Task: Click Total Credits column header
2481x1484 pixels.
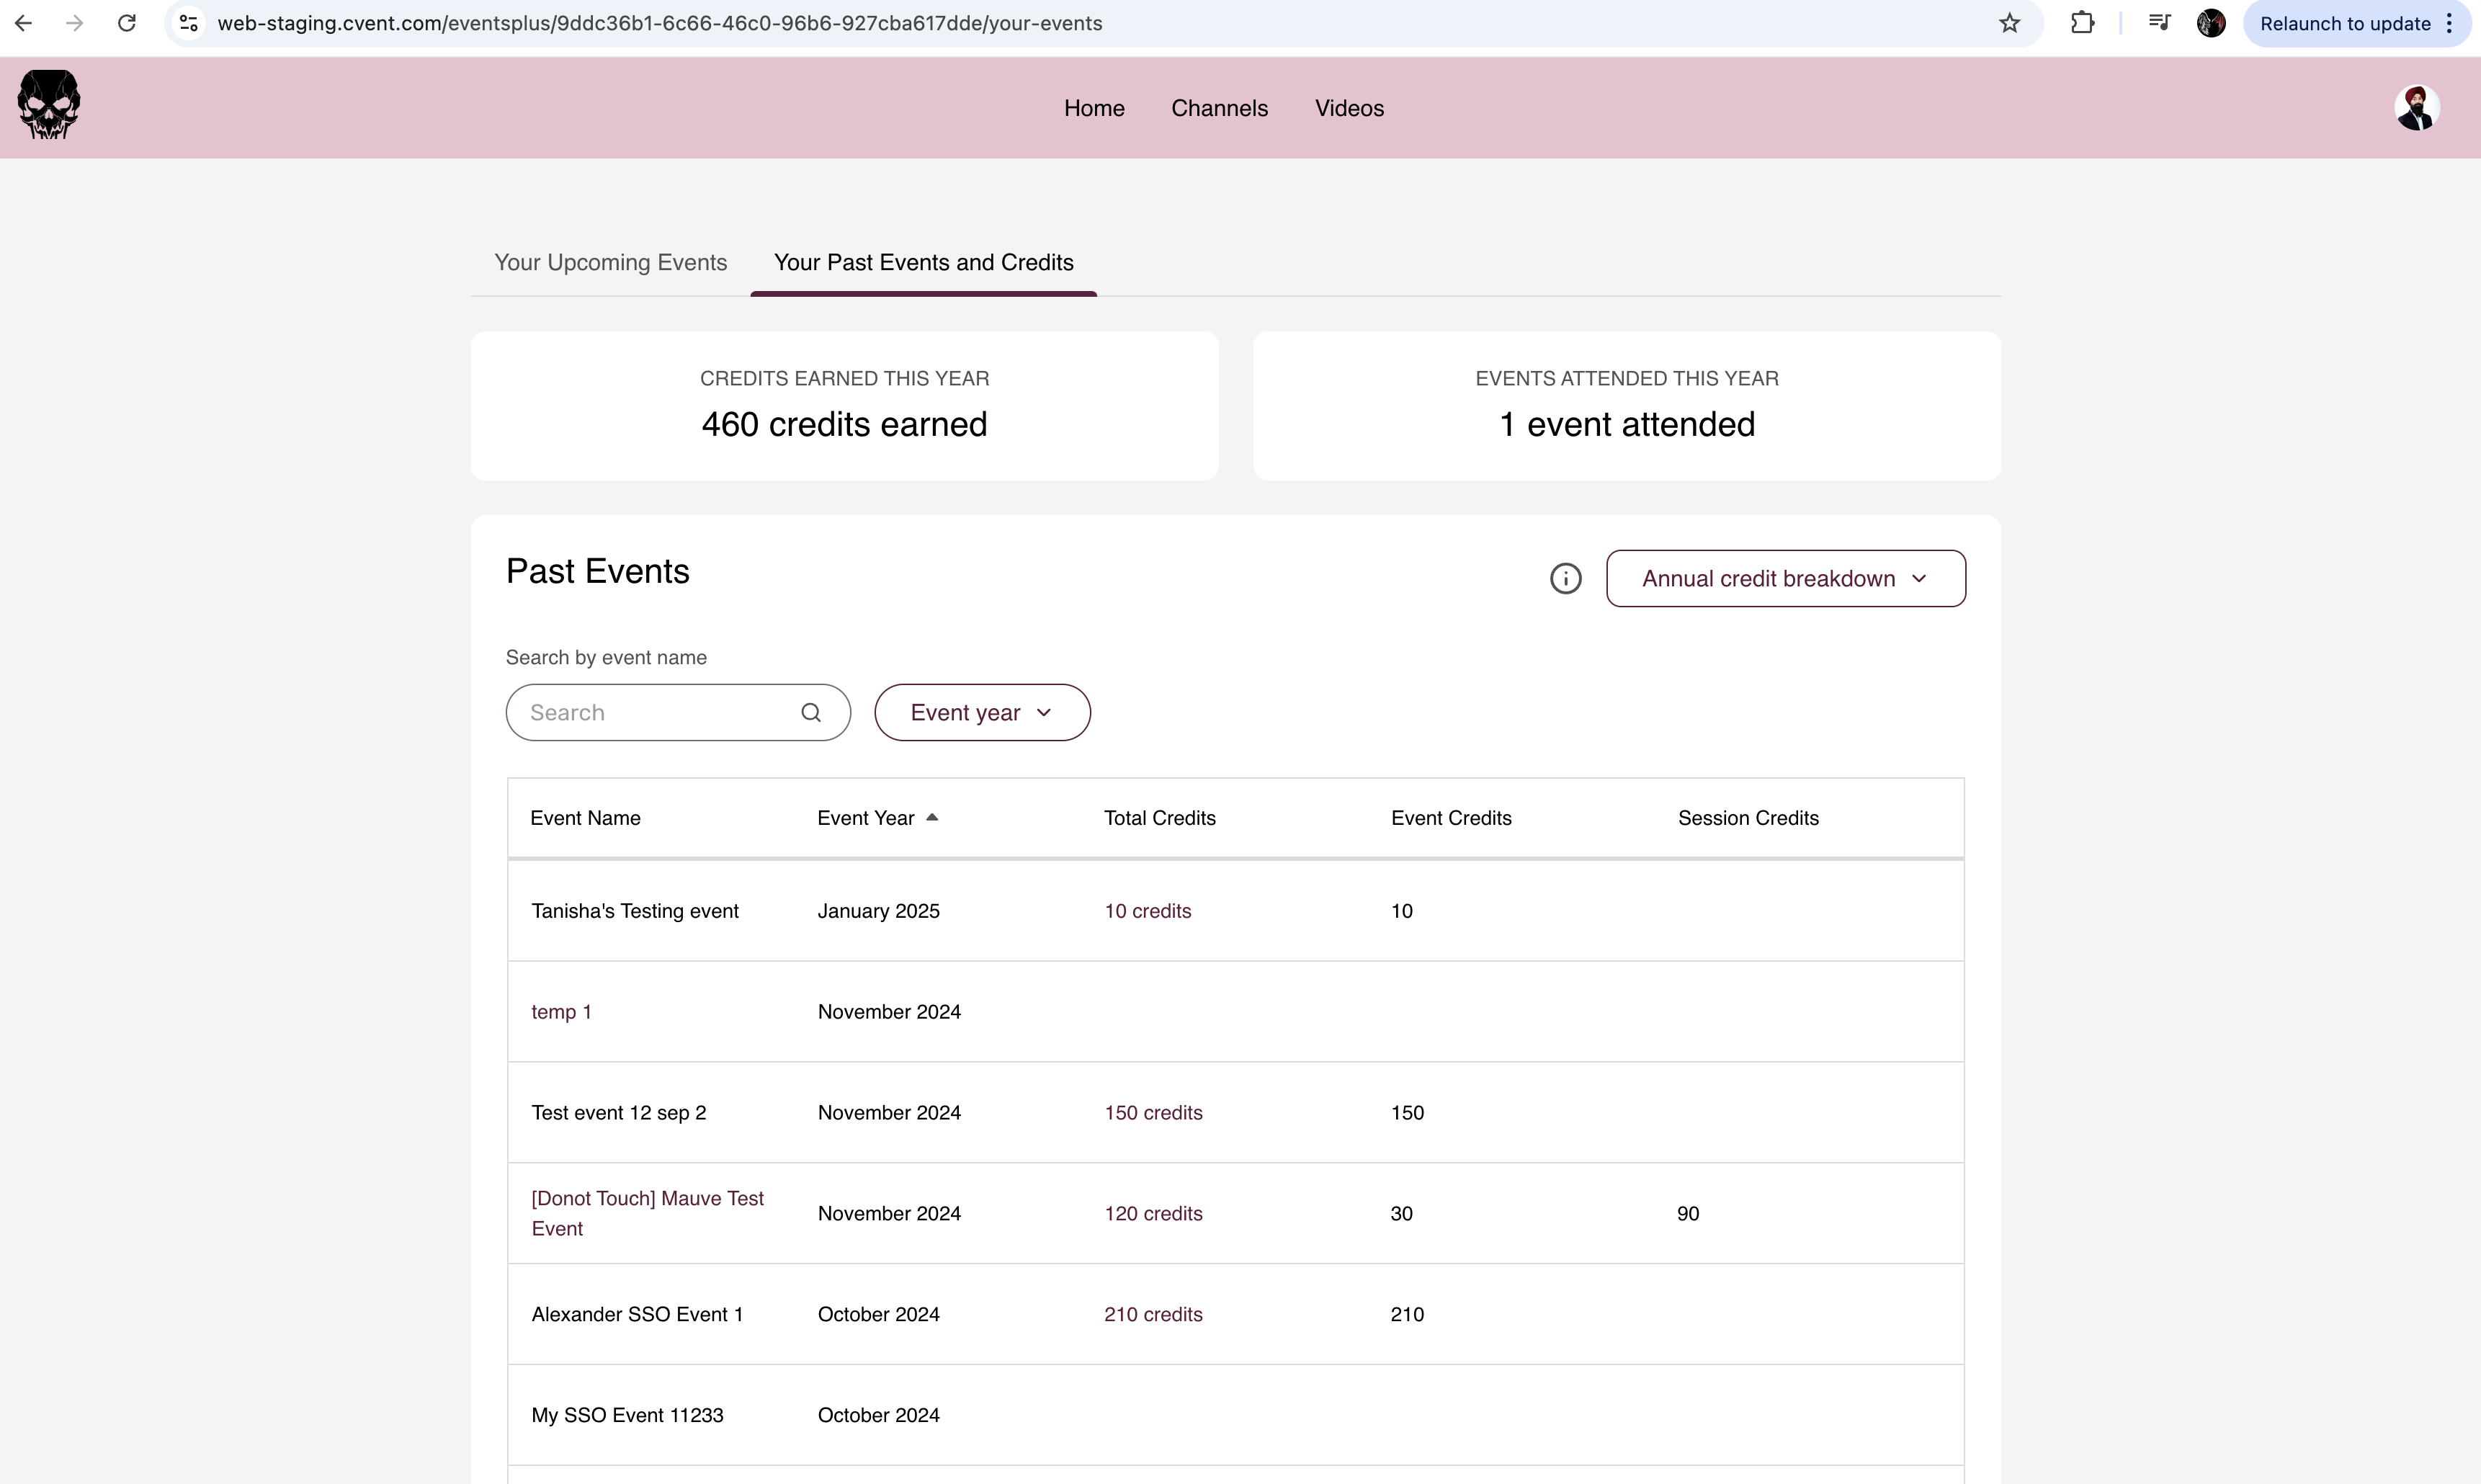Action: 1159,817
